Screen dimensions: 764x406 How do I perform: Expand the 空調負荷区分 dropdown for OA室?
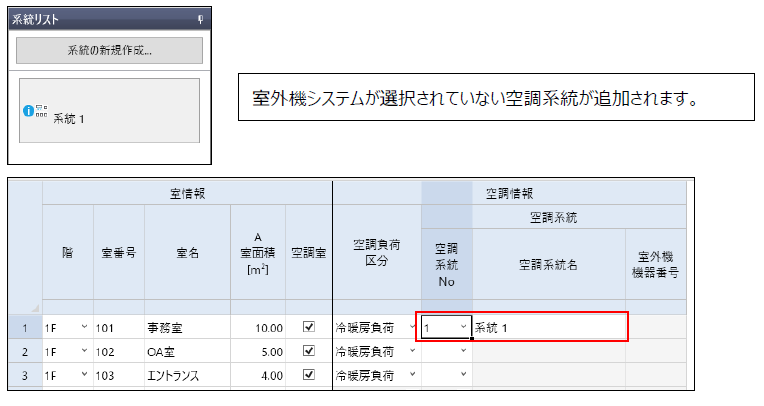[412, 351]
